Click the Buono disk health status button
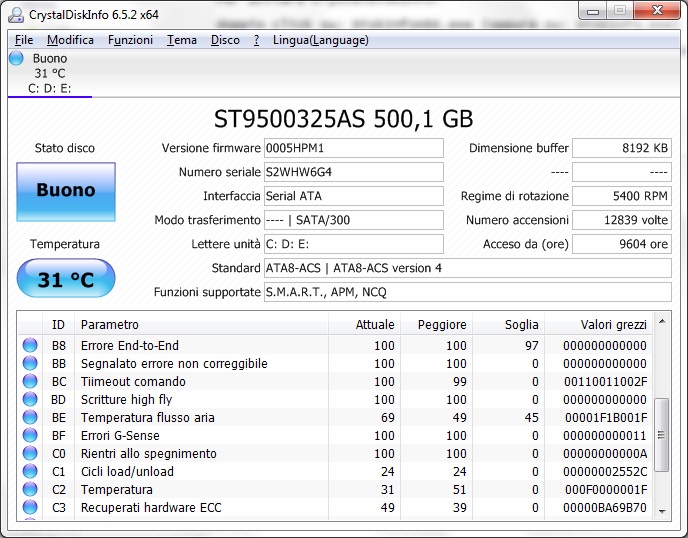This screenshot has width=688, height=538. (x=66, y=192)
